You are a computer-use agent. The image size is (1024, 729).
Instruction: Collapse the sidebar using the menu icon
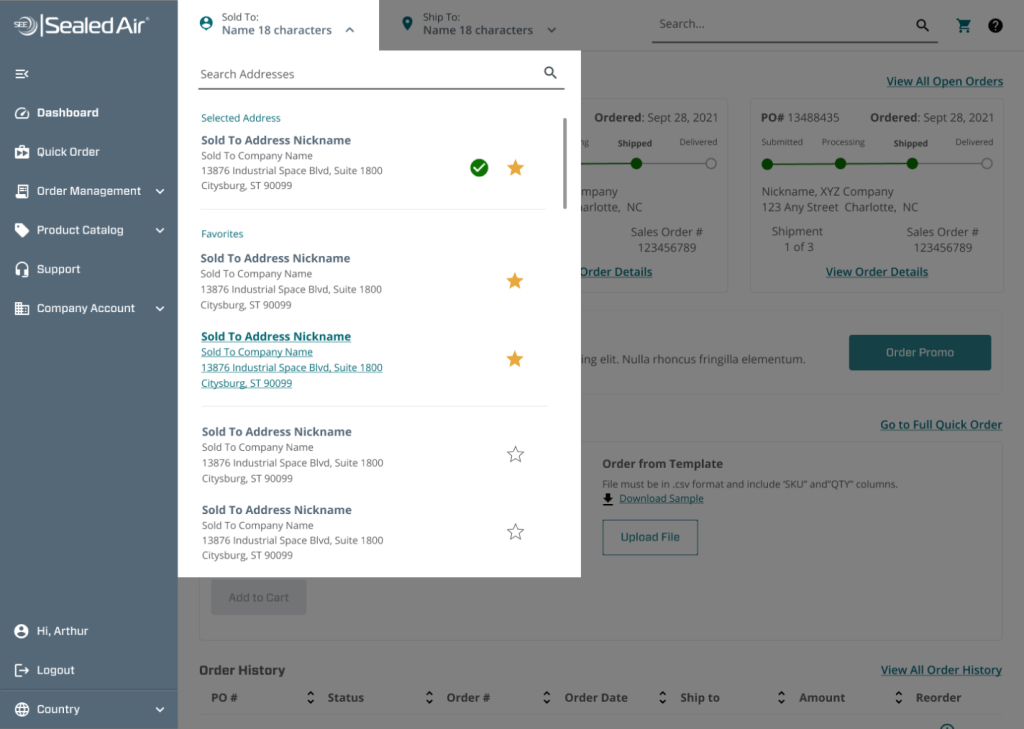tap(22, 74)
